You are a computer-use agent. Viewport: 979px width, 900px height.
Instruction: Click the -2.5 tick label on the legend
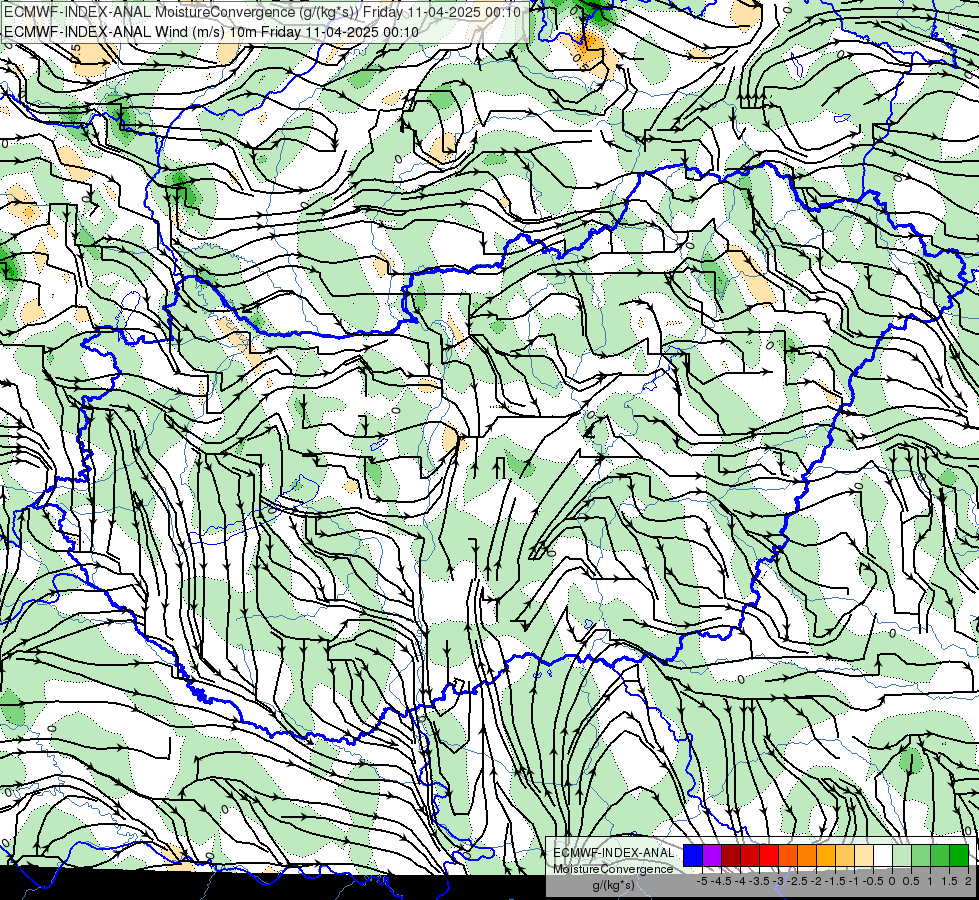coord(799,881)
